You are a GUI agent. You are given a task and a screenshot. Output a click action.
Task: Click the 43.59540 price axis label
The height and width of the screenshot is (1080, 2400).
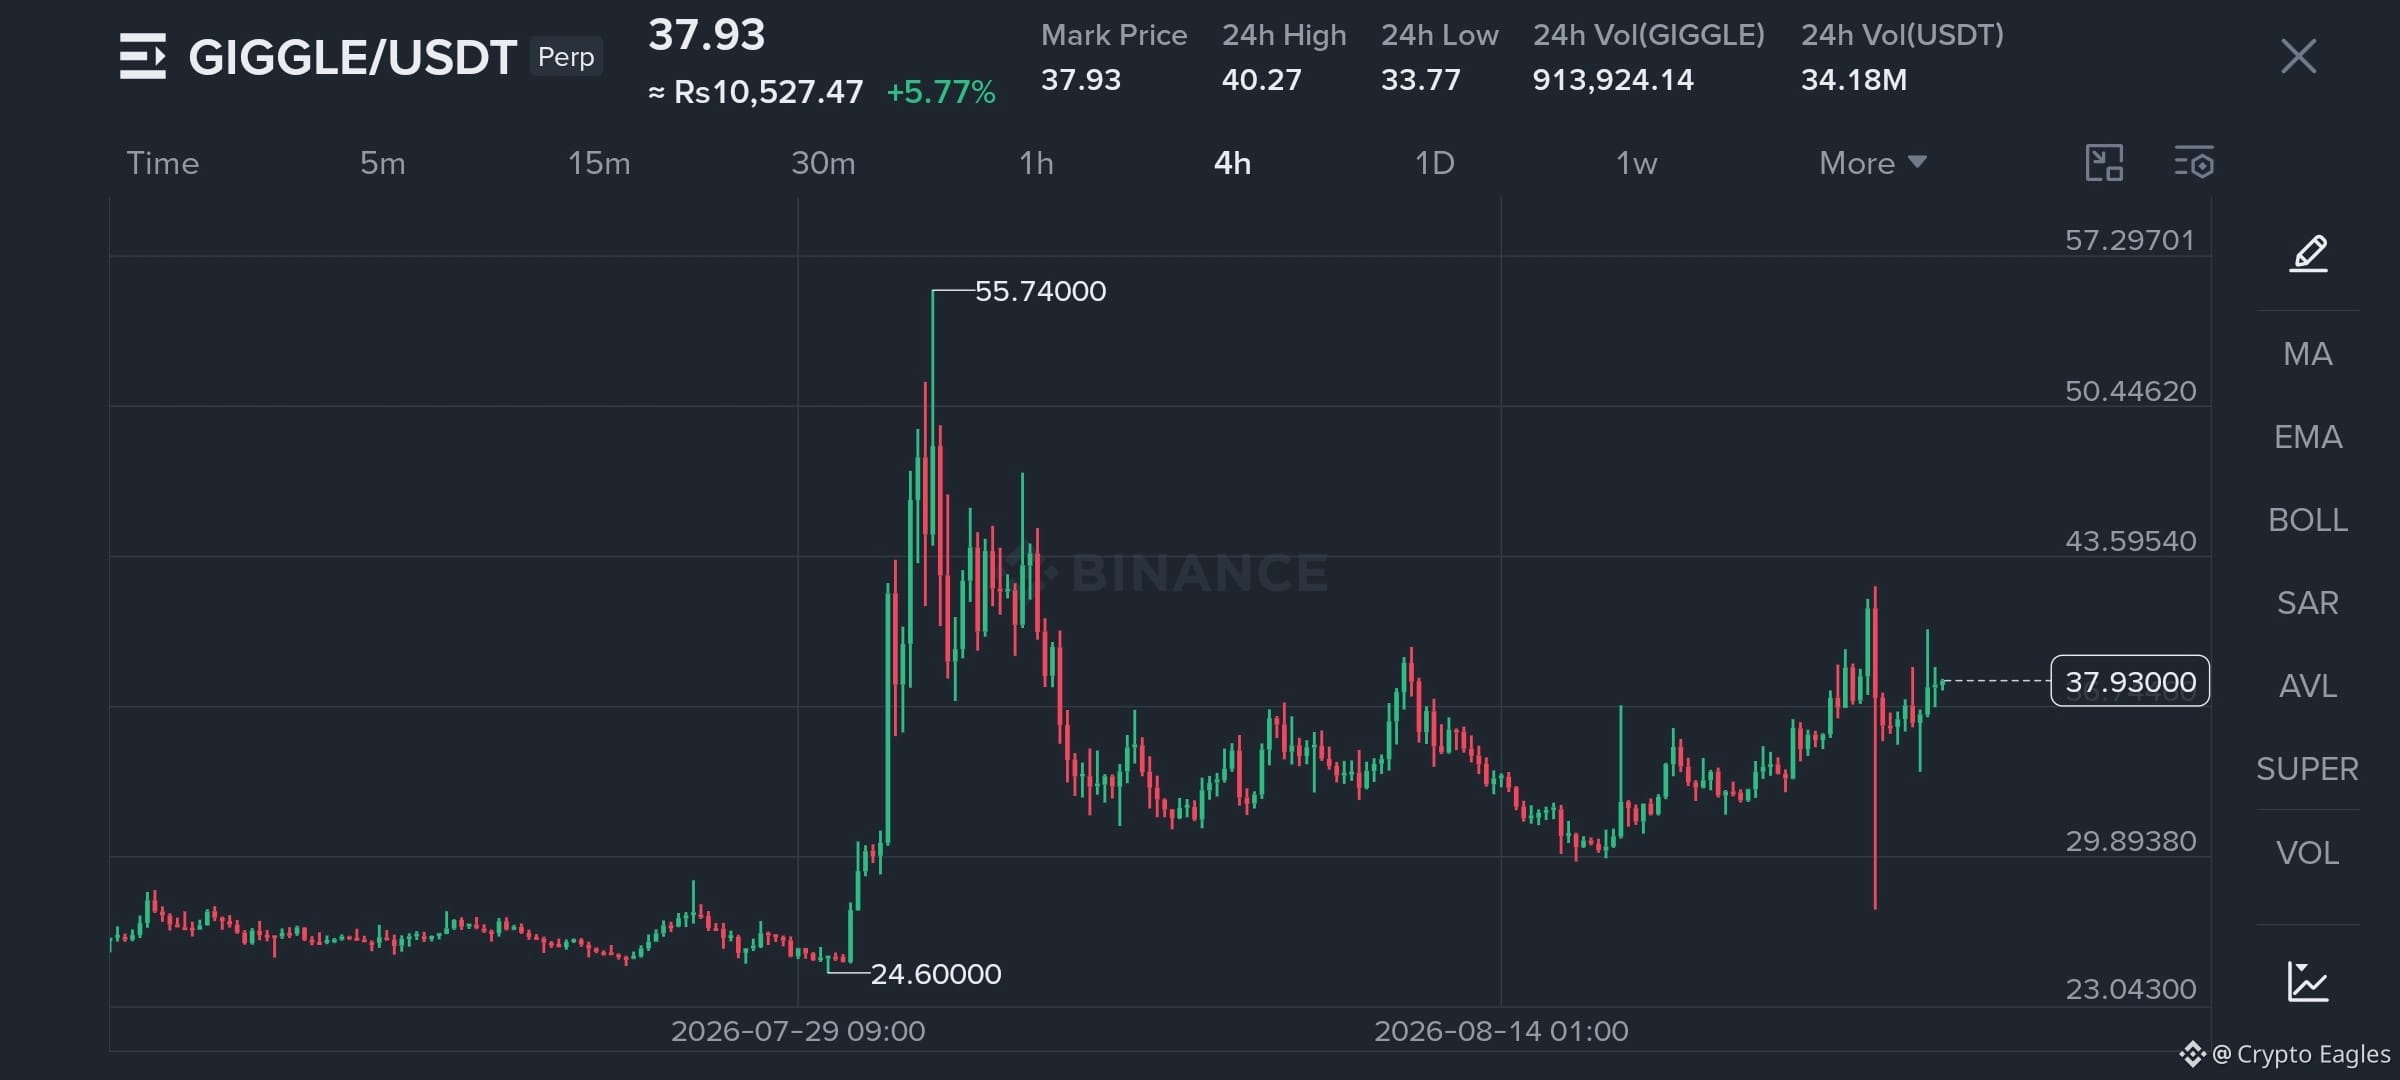pos(2131,541)
